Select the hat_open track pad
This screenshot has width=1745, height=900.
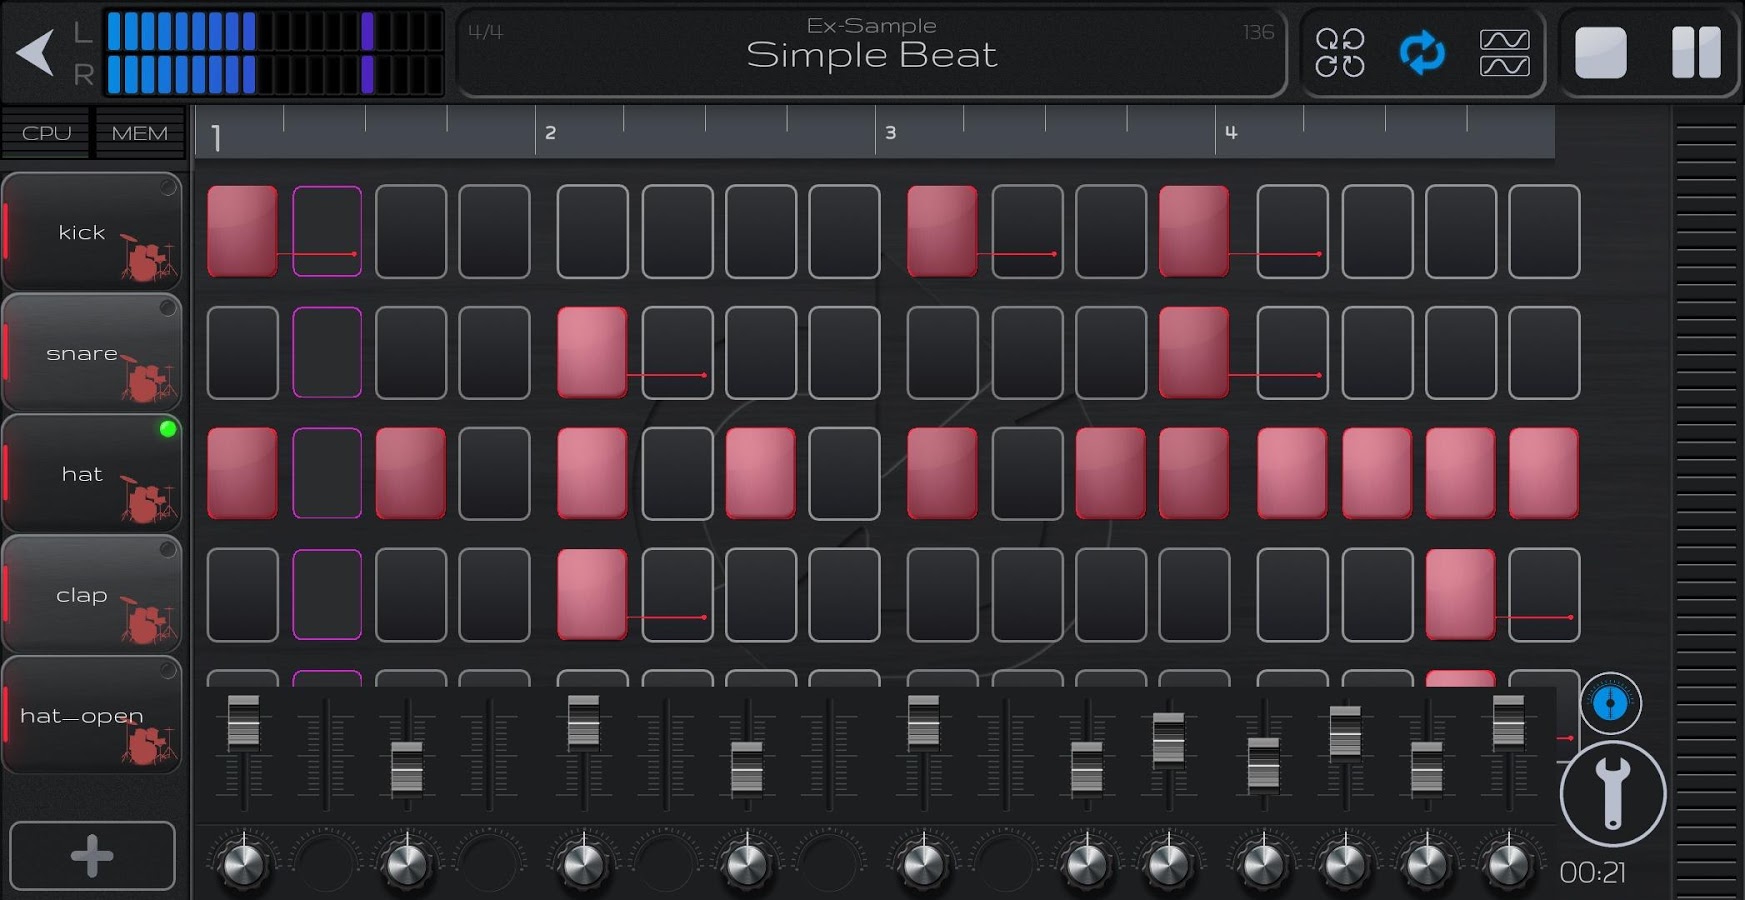tap(92, 716)
